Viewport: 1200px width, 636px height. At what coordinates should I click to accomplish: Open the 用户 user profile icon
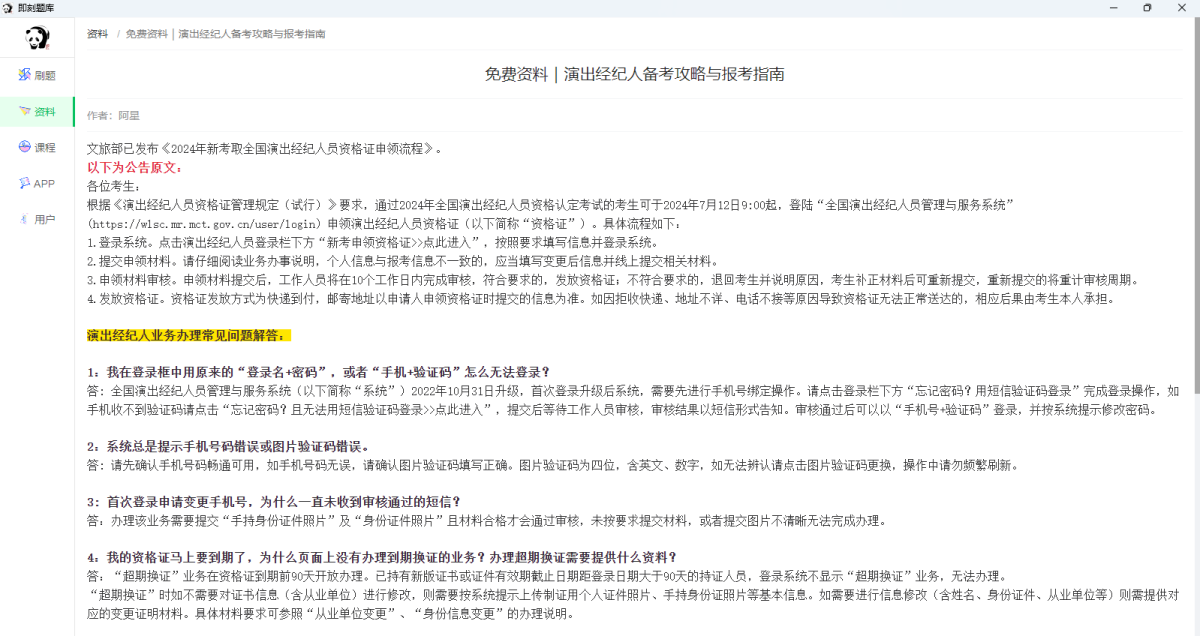coord(25,219)
